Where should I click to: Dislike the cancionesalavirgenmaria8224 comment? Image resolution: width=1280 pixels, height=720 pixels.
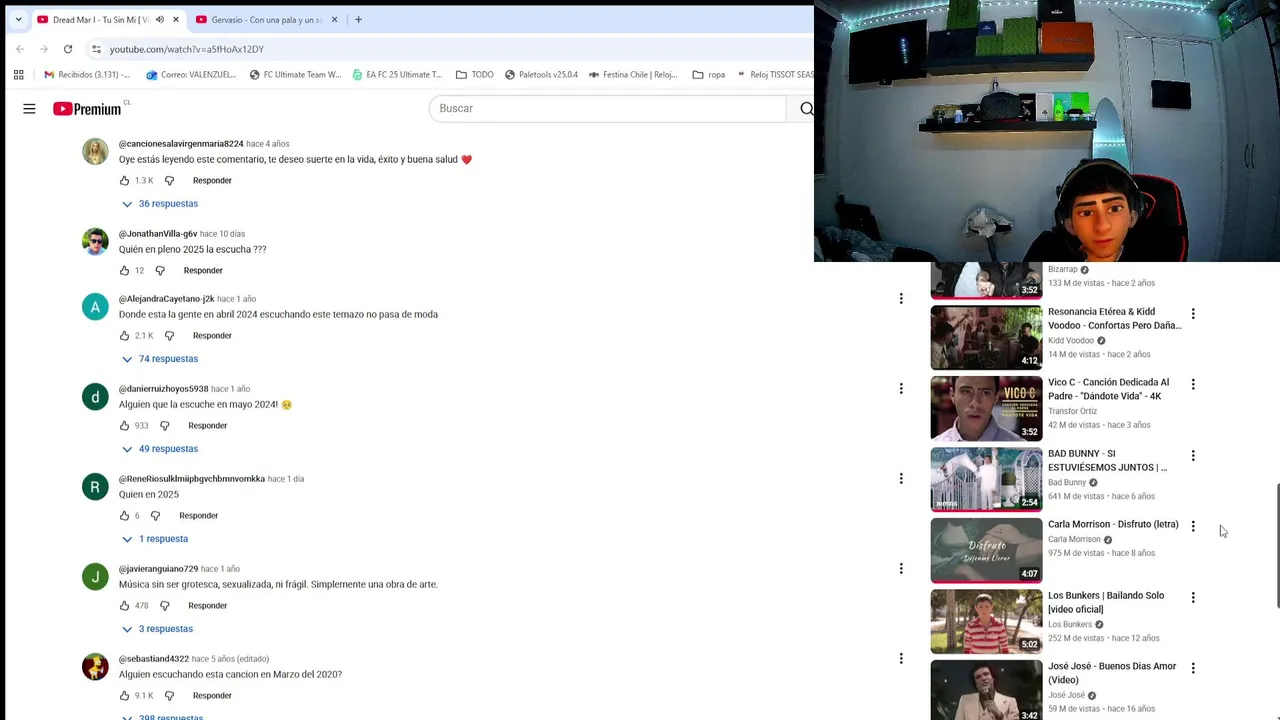[x=169, y=181]
